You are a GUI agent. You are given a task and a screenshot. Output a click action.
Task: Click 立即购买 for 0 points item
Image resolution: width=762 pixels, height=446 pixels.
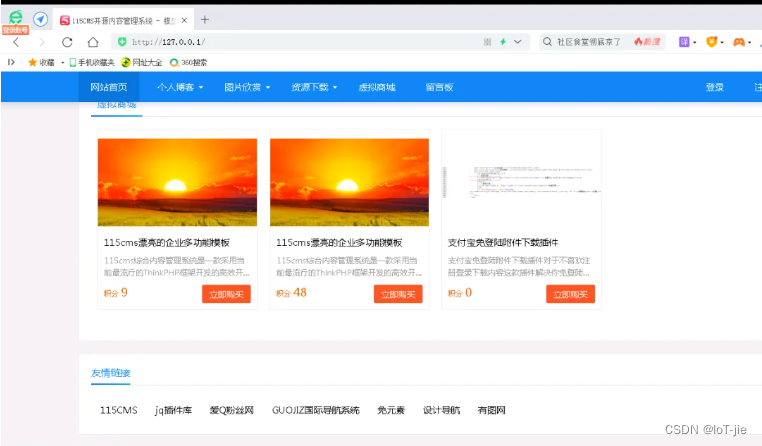pos(571,294)
